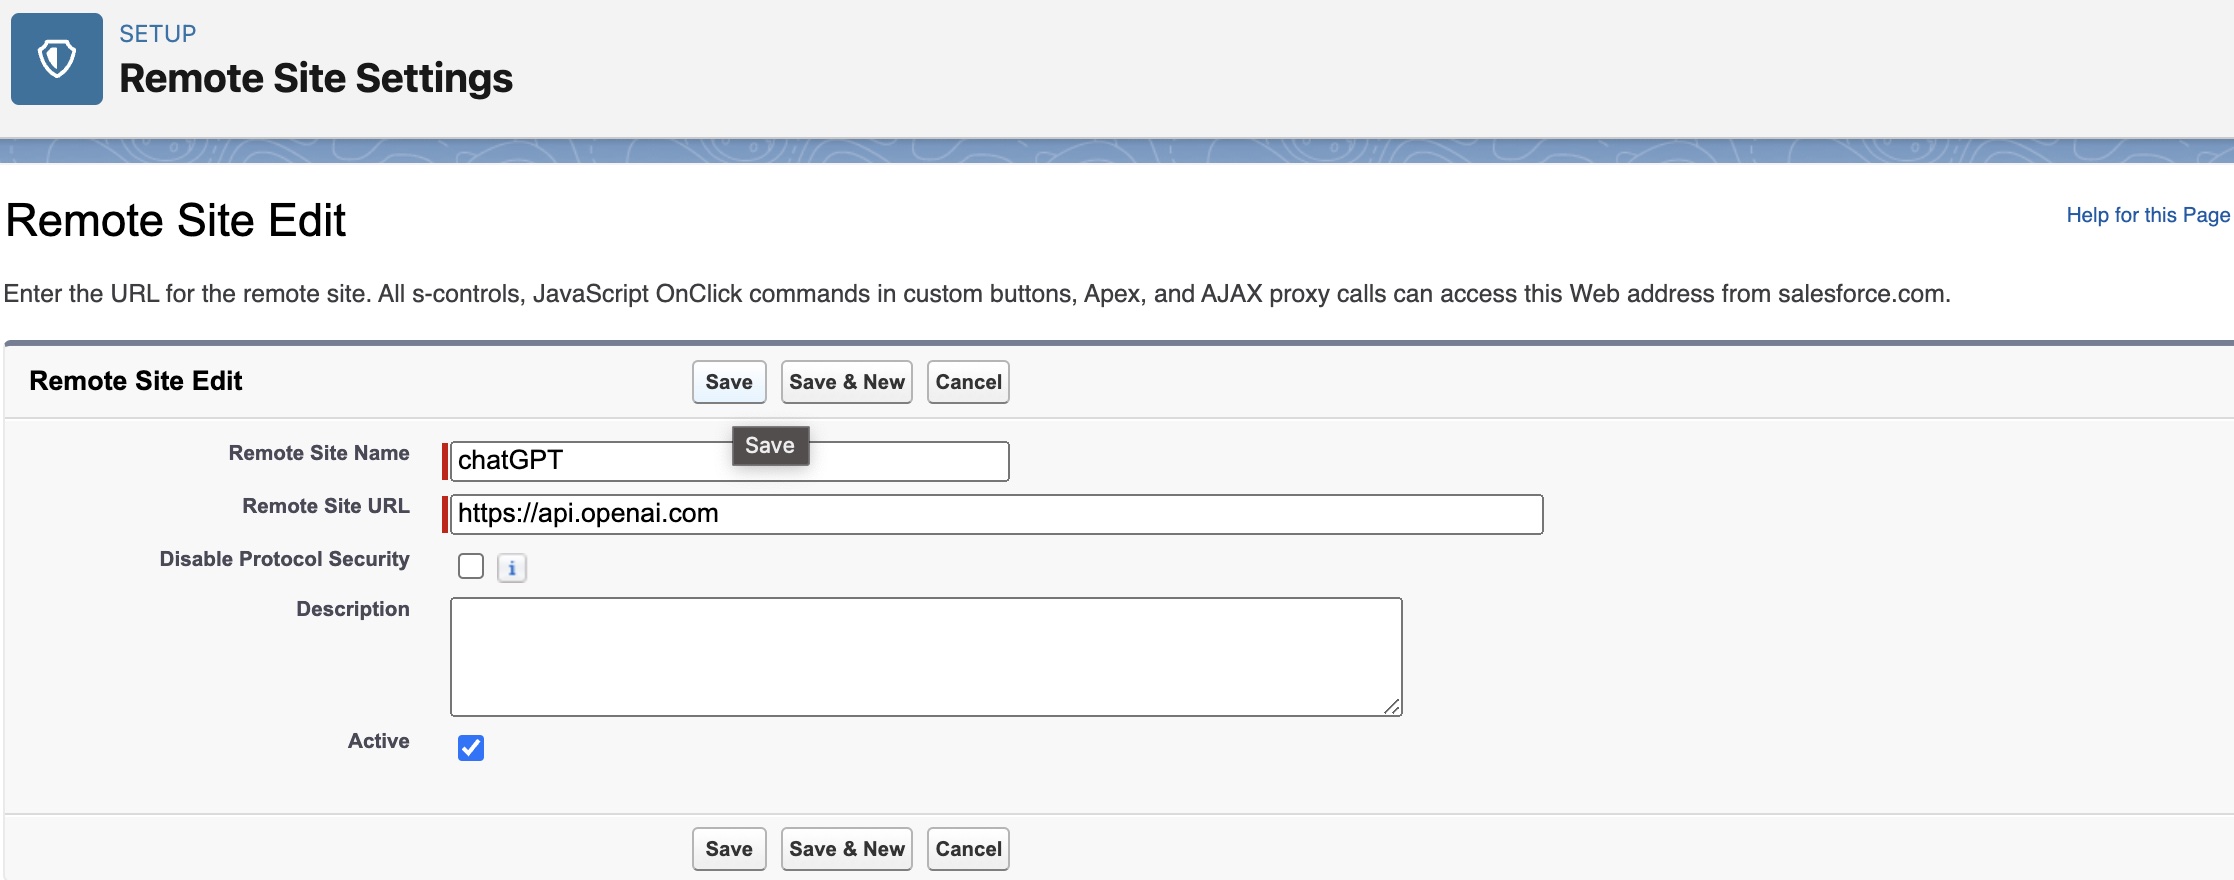Viewport: 2234px width, 880px height.
Task: Click the Remote Site Name label
Action: coord(319,453)
